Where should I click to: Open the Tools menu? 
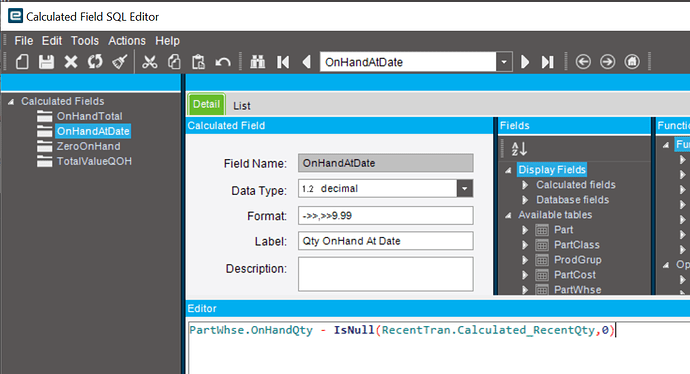coord(85,41)
